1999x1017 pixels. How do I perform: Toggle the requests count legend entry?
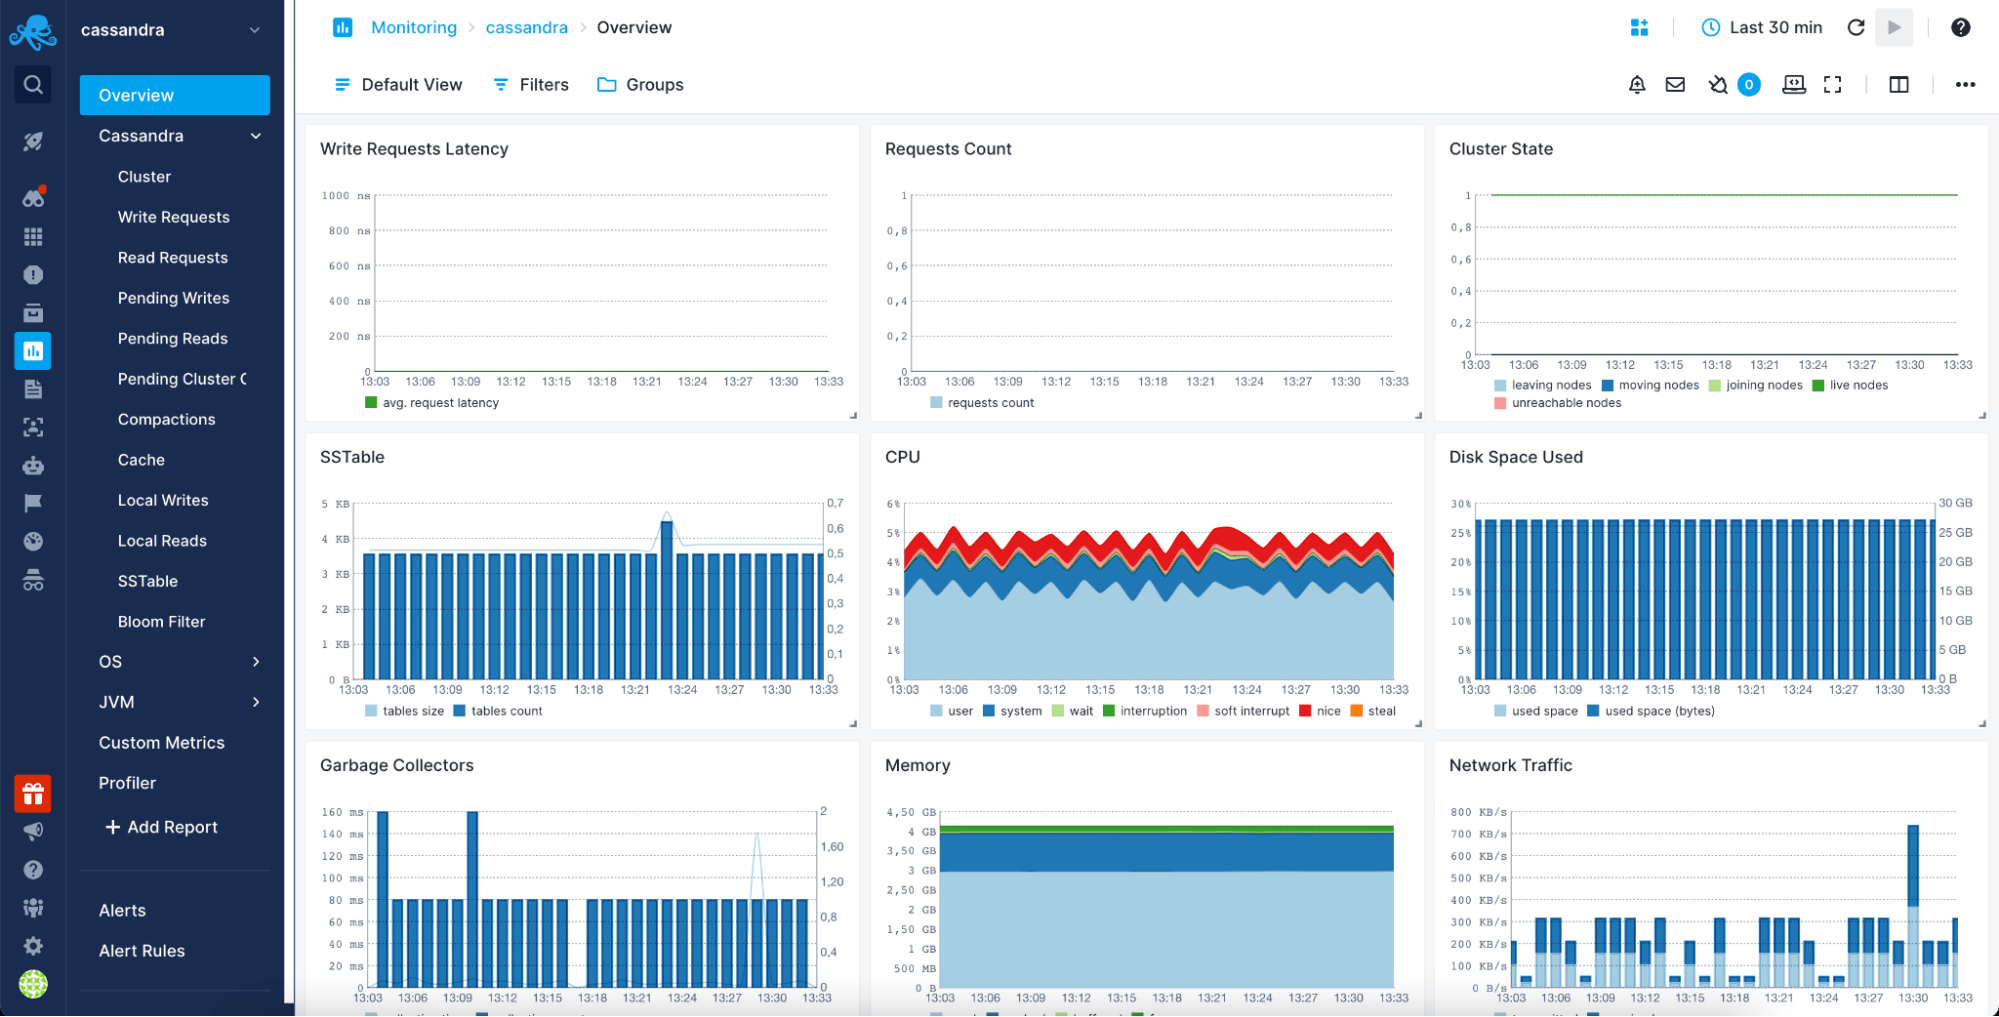pos(982,404)
